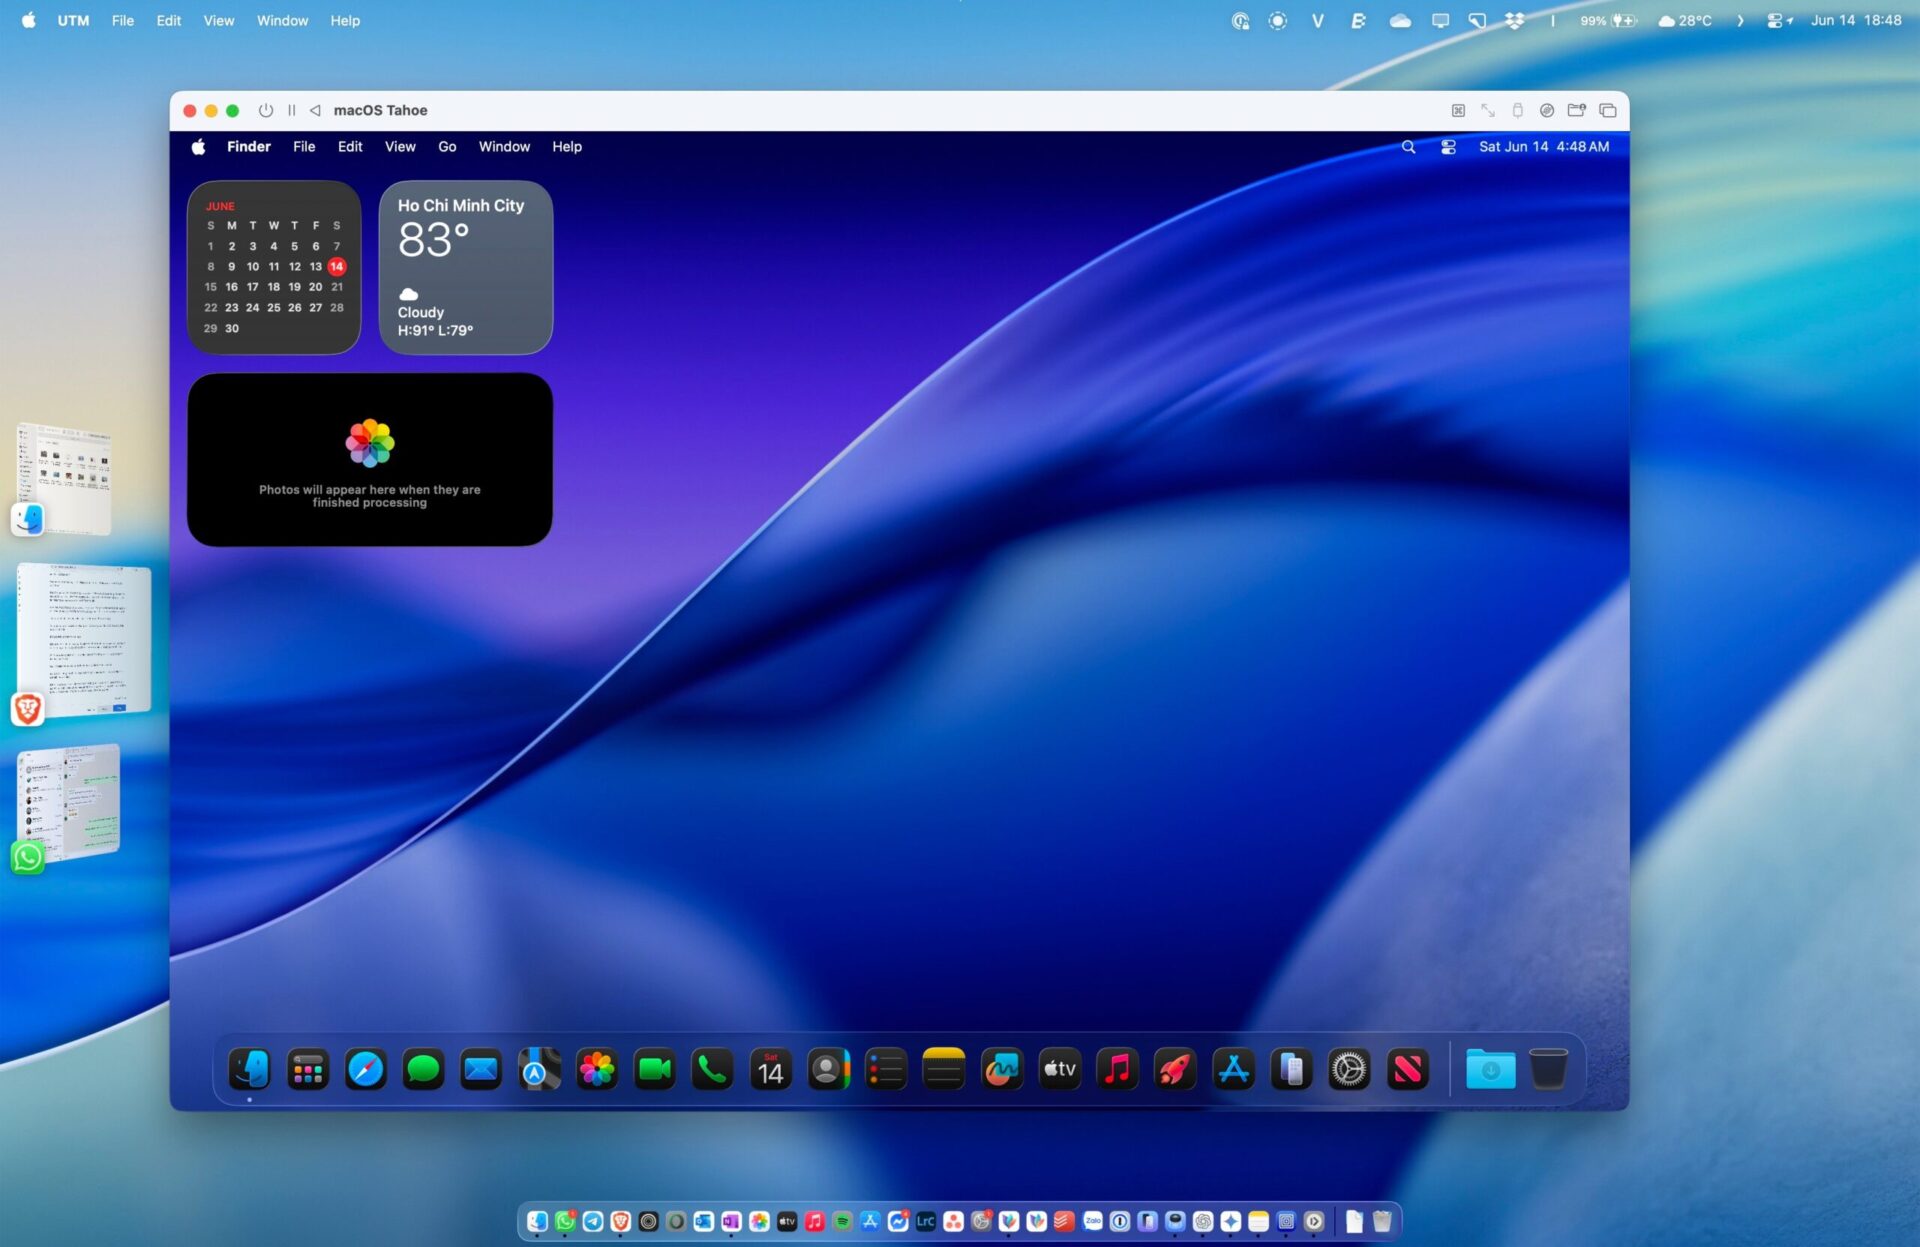The height and width of the screenshot is (1247, 1920).
Task: Pause the macOS Tahoe virtual machine
Action: click(x=292, y=110)
